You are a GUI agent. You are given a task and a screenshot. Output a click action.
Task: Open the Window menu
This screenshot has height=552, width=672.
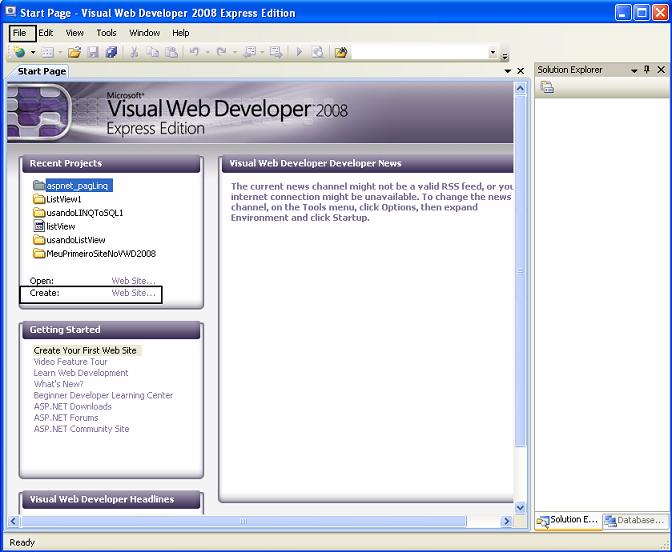point(144,33)
